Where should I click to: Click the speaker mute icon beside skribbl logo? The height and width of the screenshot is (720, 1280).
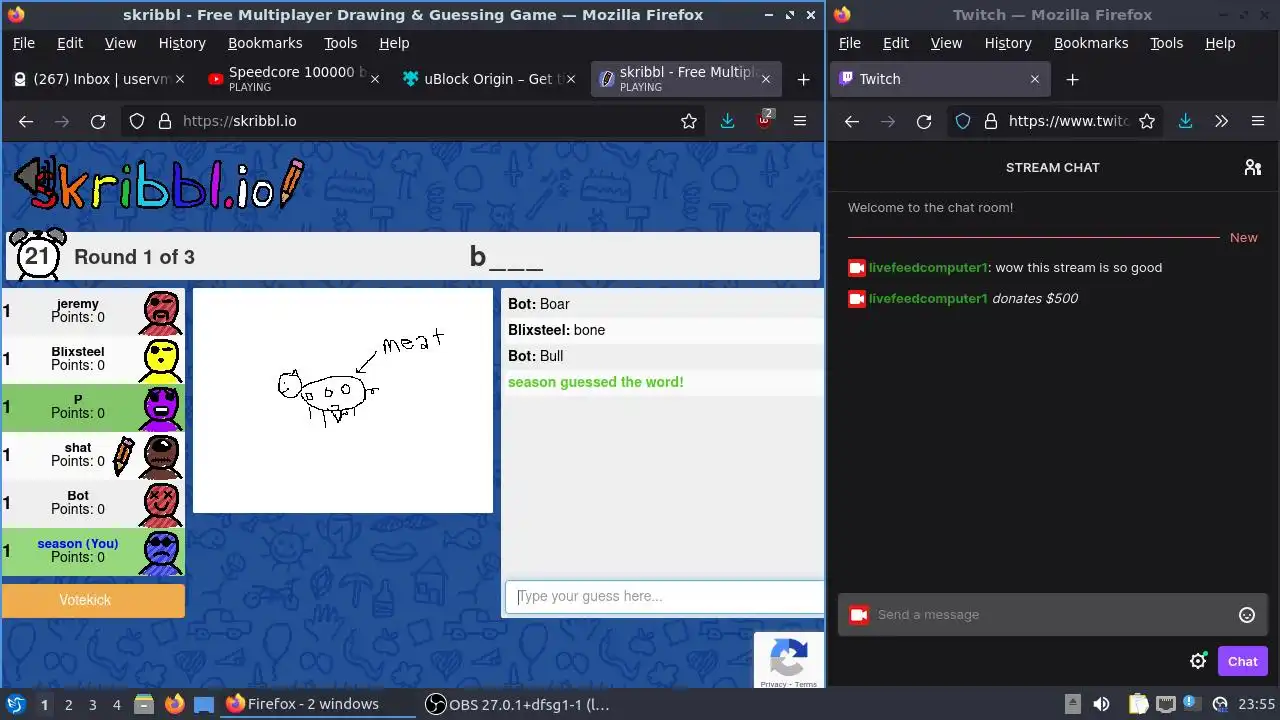click(x=33, y=179)
